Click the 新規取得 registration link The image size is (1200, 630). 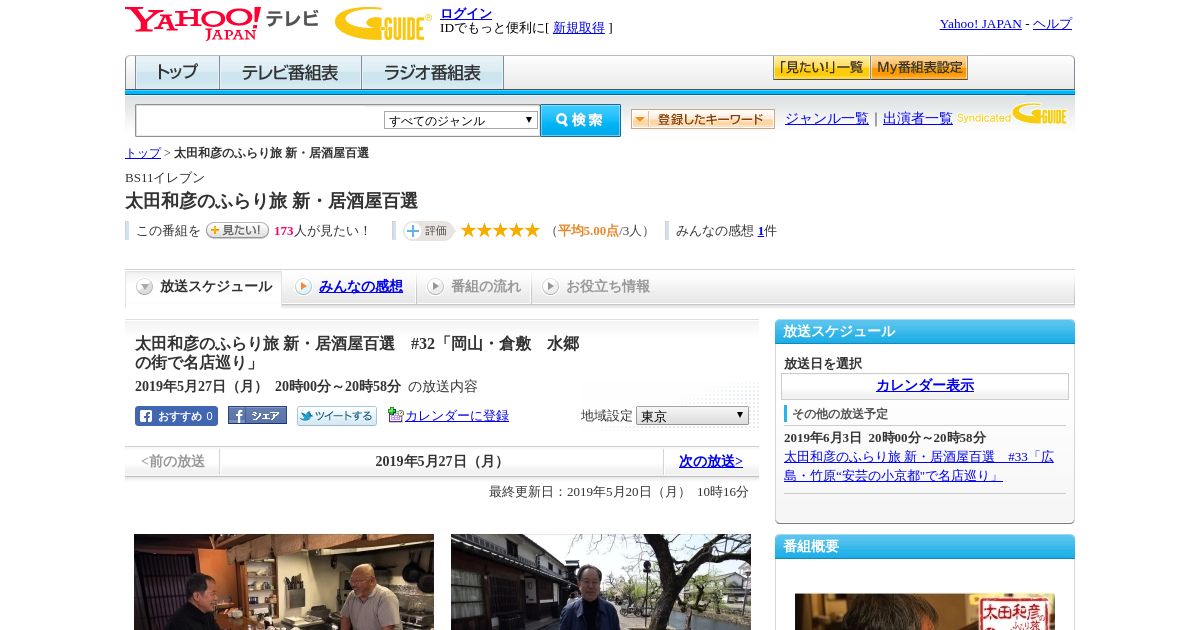pyautogui.click(x=579, y=28)
